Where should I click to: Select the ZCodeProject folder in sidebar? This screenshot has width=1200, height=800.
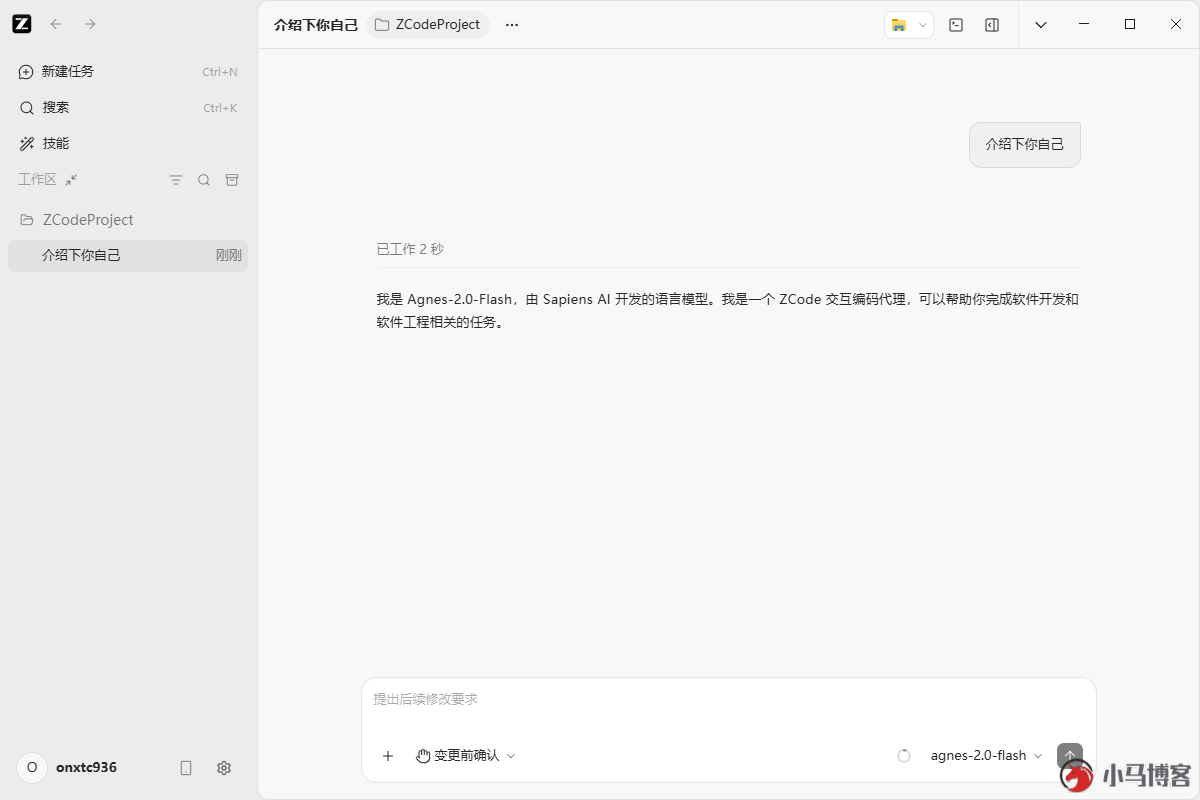(x=128, y=220)
